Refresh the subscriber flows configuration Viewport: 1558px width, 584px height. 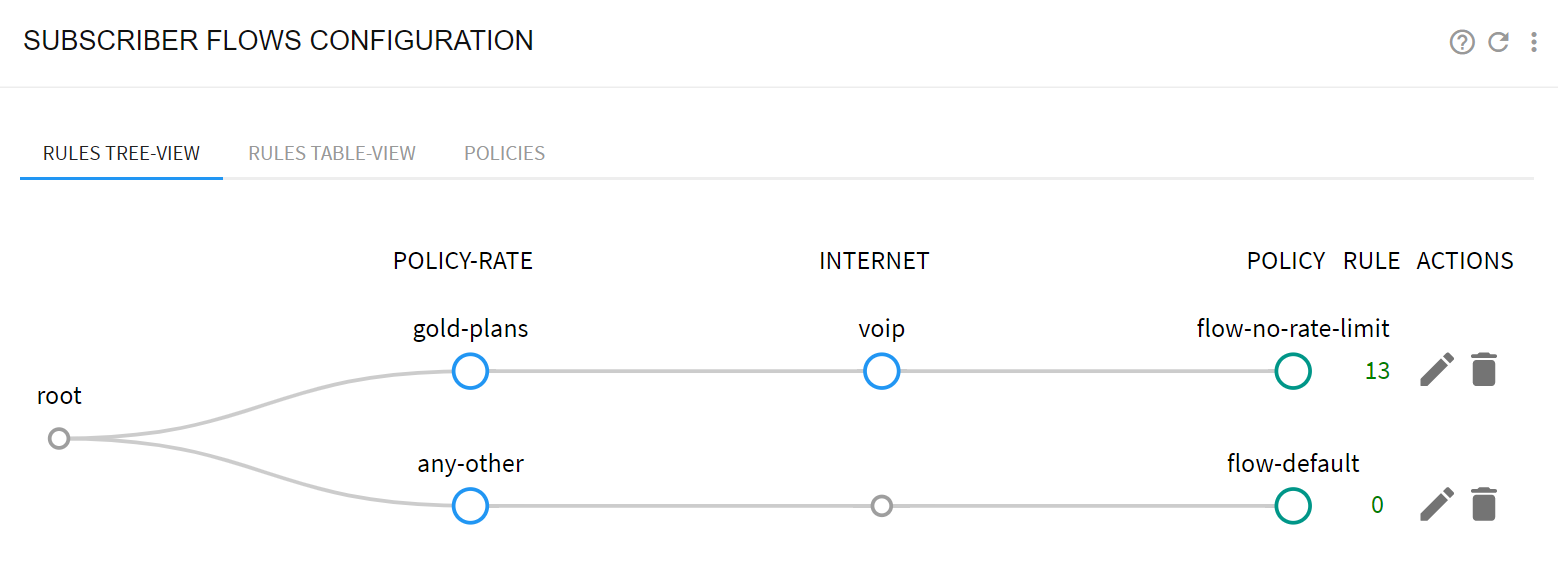(x=1498, y=42)
